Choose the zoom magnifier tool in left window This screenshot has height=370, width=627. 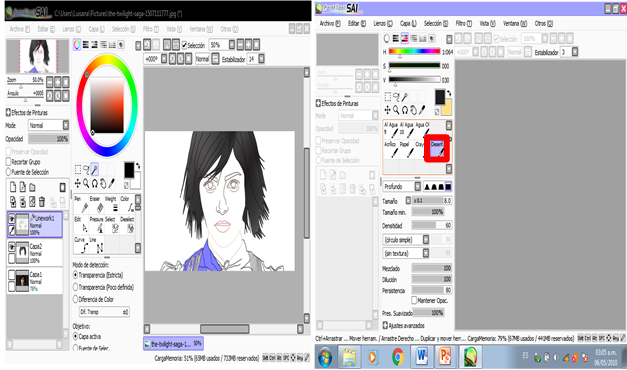tap(86, 184)
